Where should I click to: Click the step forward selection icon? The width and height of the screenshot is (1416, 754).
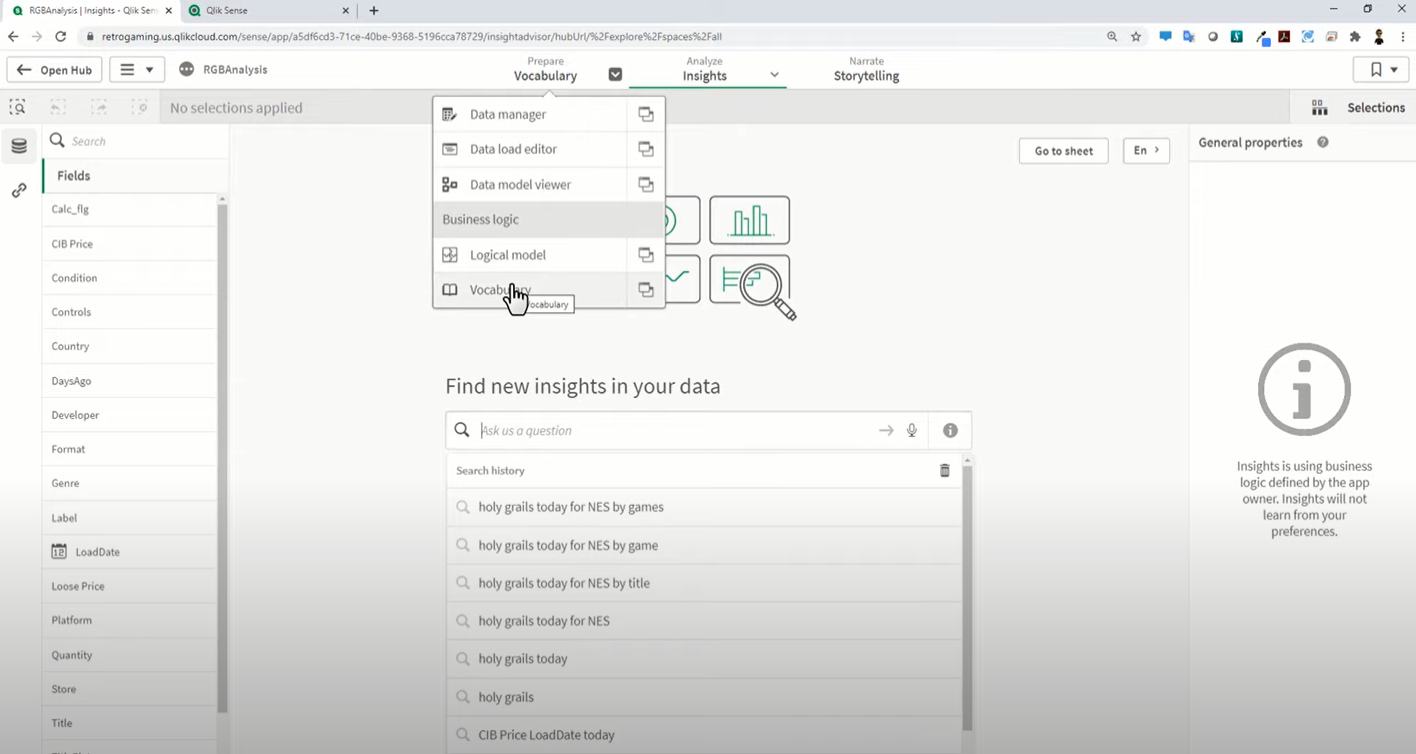99,107
